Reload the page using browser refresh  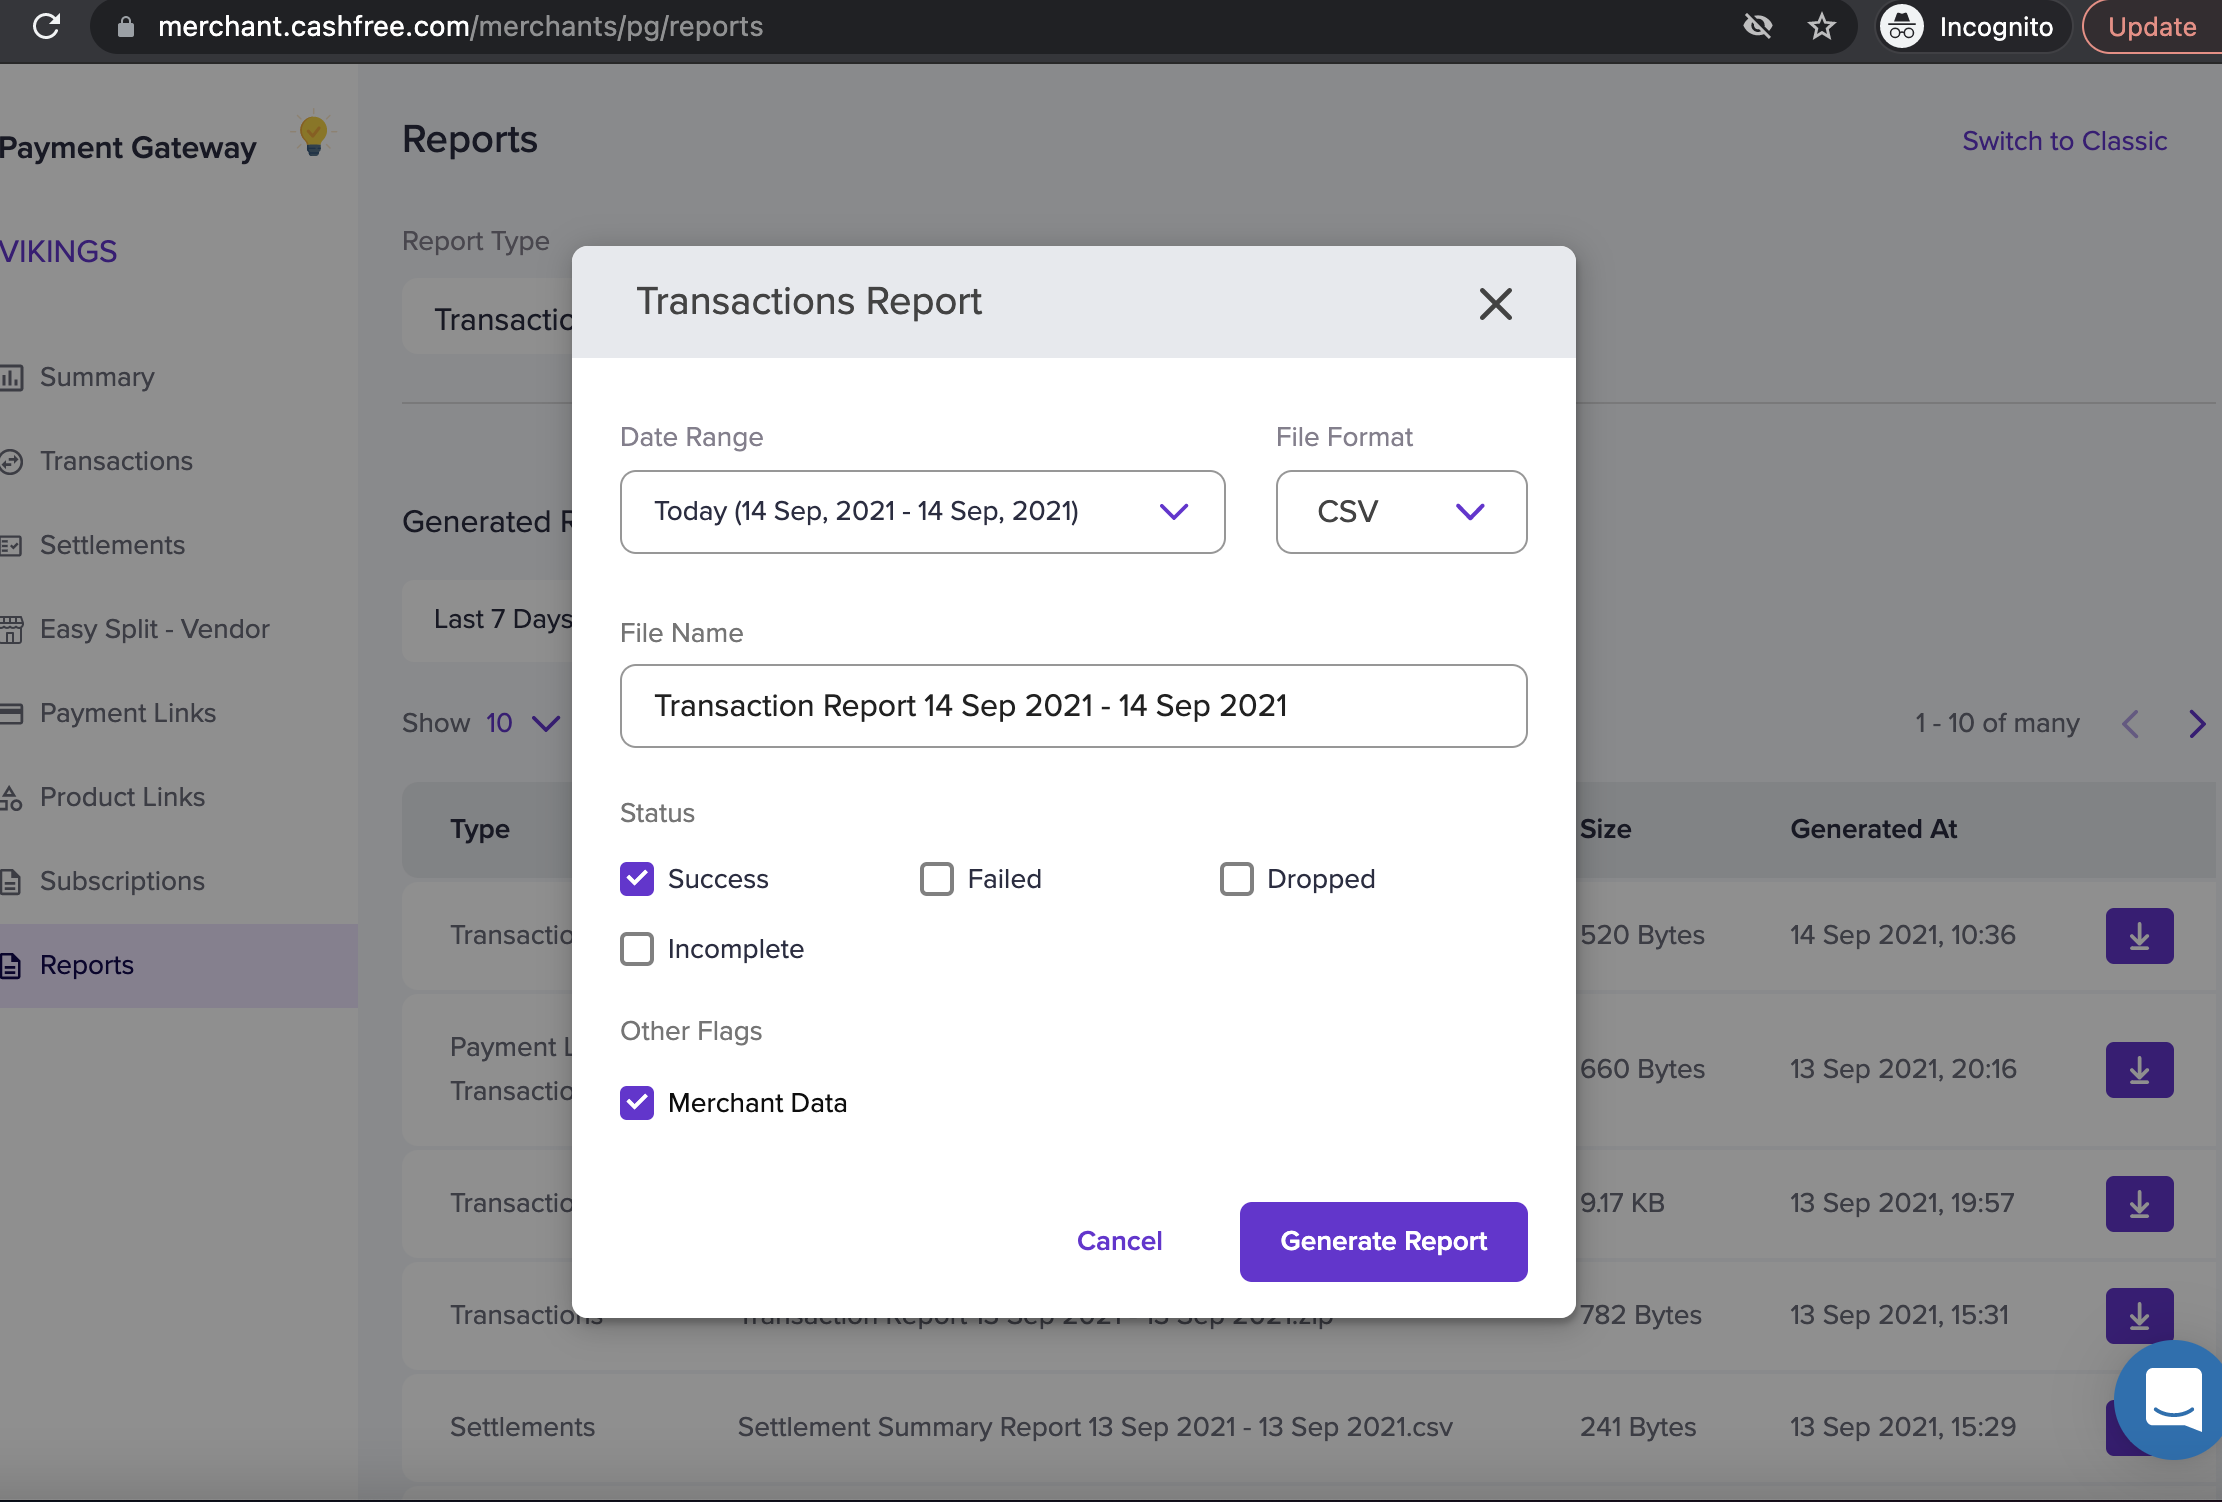tap(46, 26)
